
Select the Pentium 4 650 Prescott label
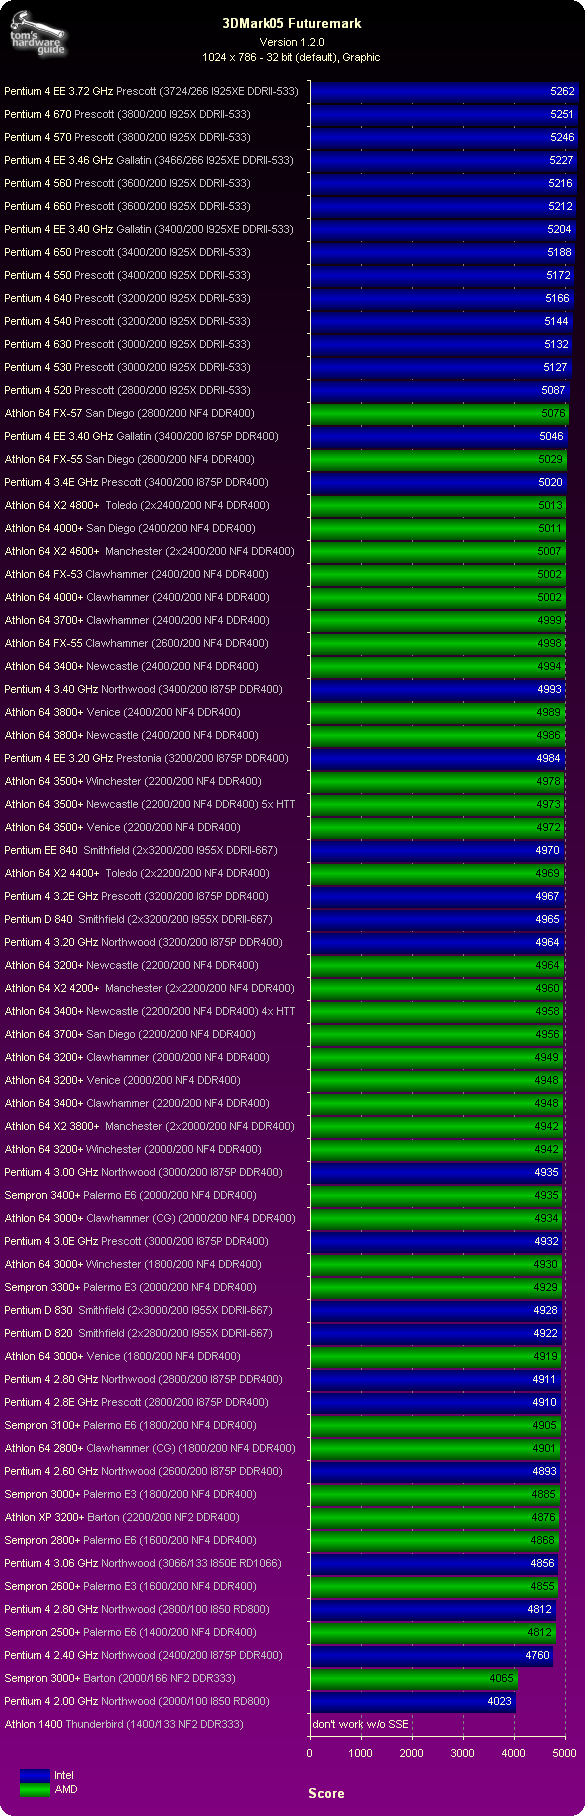click(127, 252)
